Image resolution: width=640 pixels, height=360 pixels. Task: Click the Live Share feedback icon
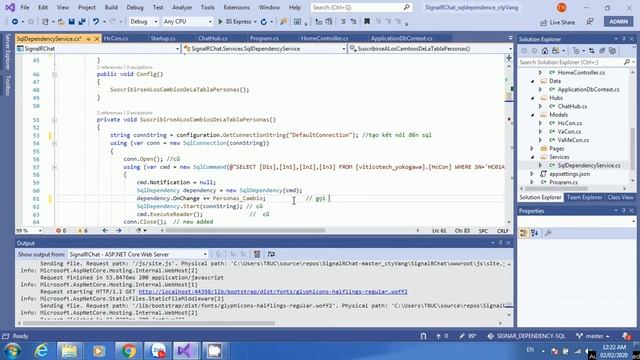click(x=590, y=22)
